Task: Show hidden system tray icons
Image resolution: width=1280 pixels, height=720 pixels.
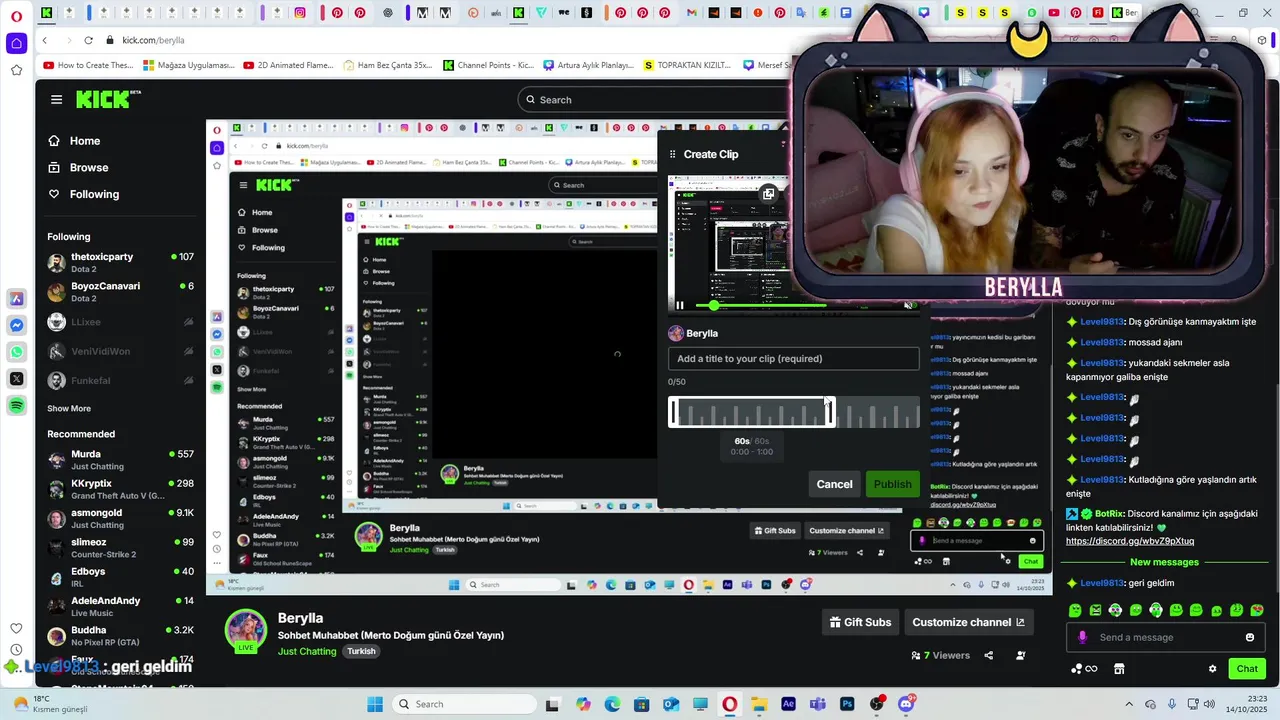Action: coord(1129,704)
